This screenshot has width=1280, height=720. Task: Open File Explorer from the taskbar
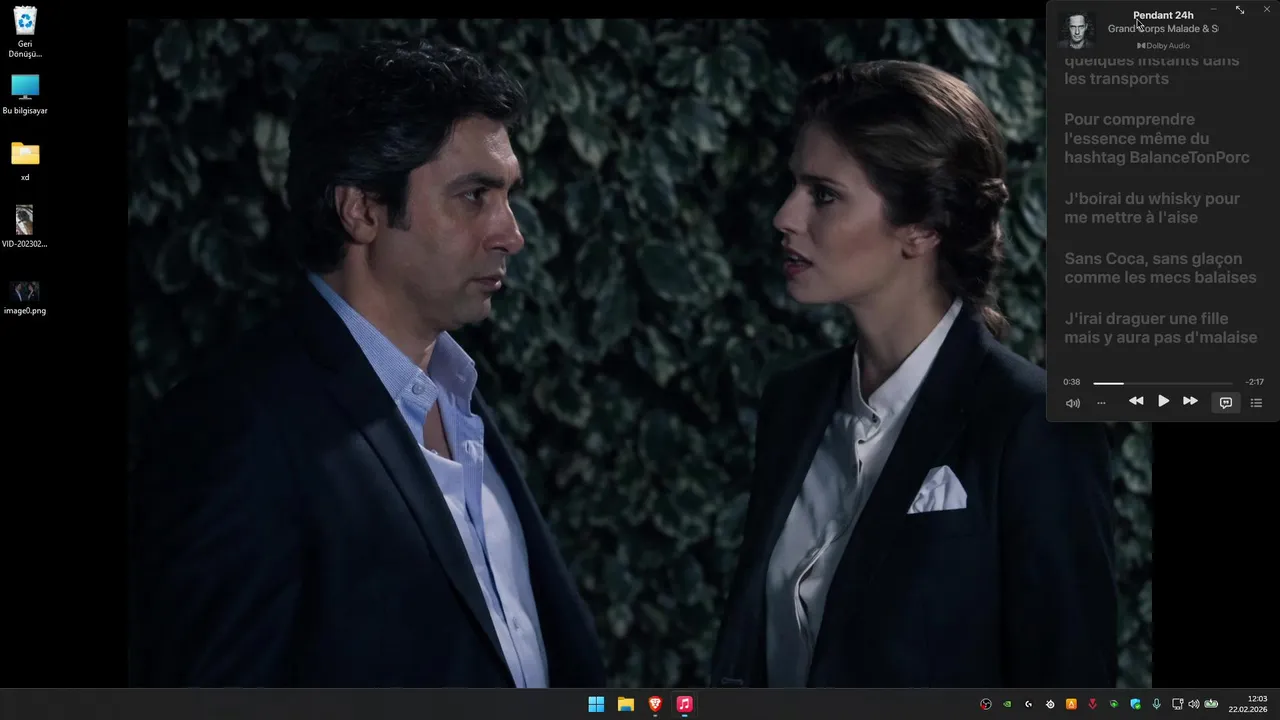625,704
